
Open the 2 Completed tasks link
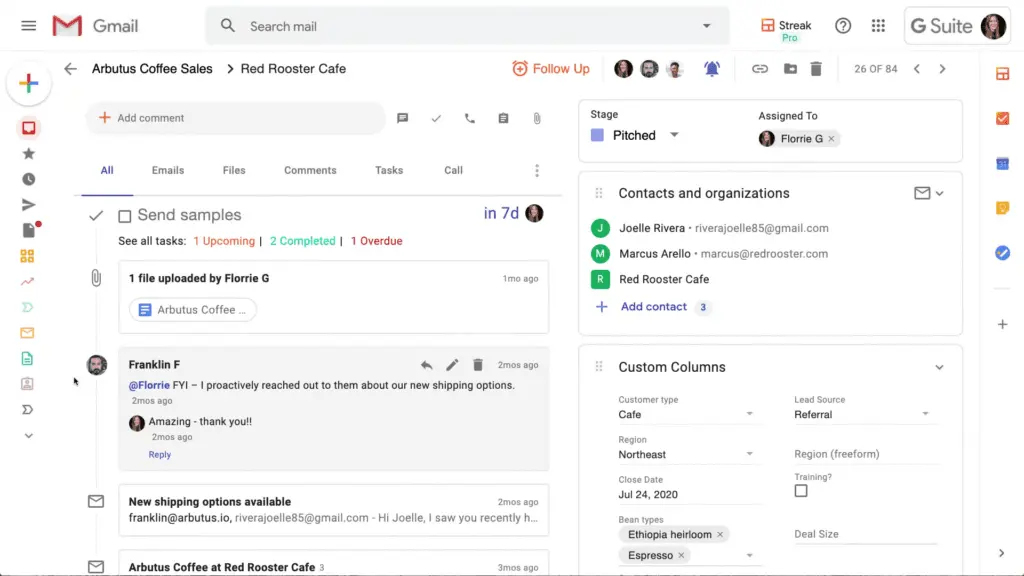[302, 241]
